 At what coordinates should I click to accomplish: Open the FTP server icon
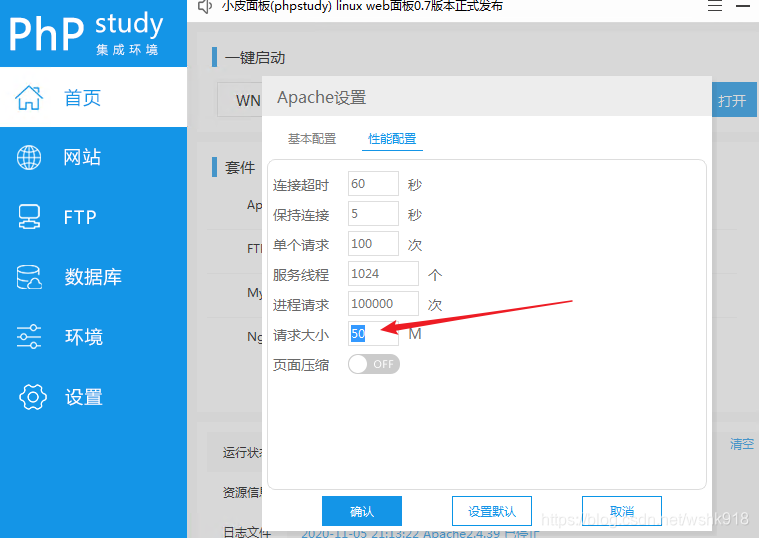[29, 217]
